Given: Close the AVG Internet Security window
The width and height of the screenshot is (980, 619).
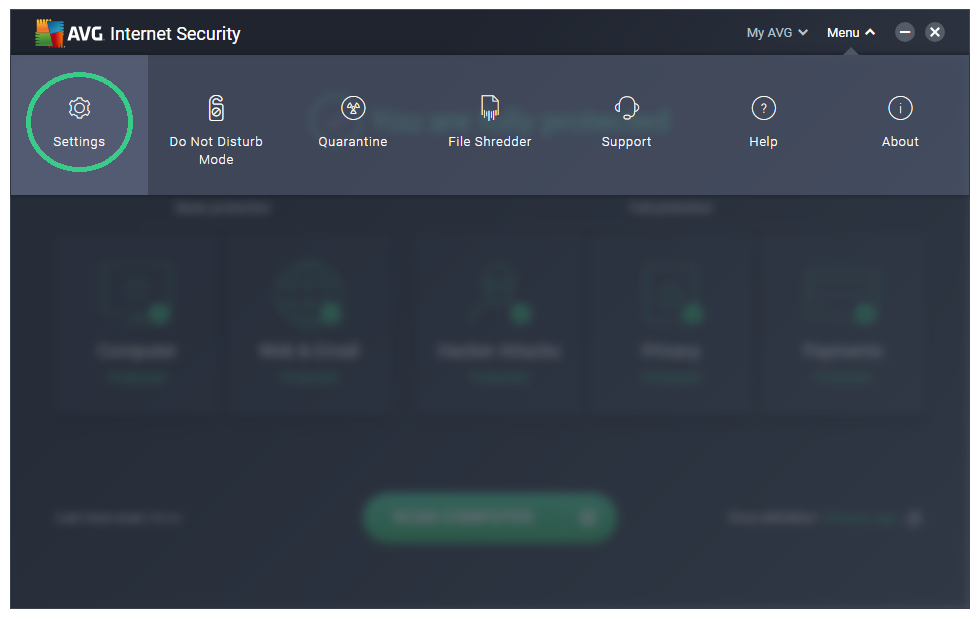Looking at the screenshot, I should coord(934,32).
